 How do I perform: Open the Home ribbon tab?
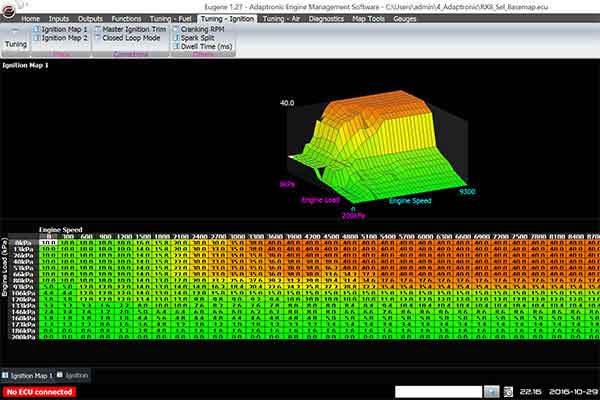[x=30, y=19]
